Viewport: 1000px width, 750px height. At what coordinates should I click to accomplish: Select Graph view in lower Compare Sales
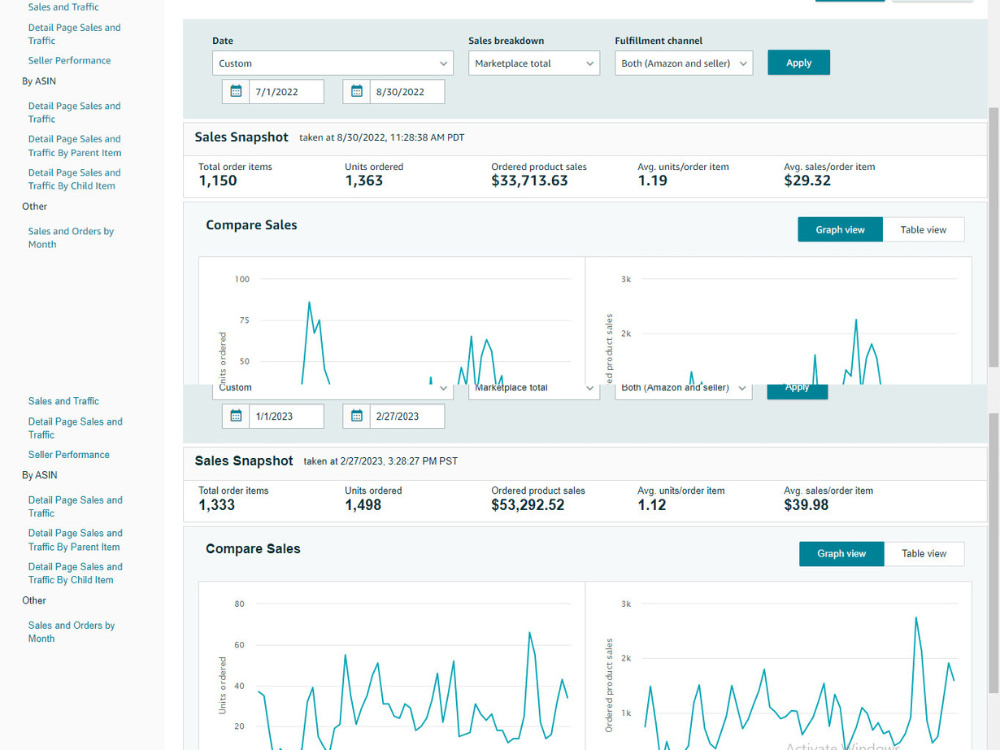[841, 554]
